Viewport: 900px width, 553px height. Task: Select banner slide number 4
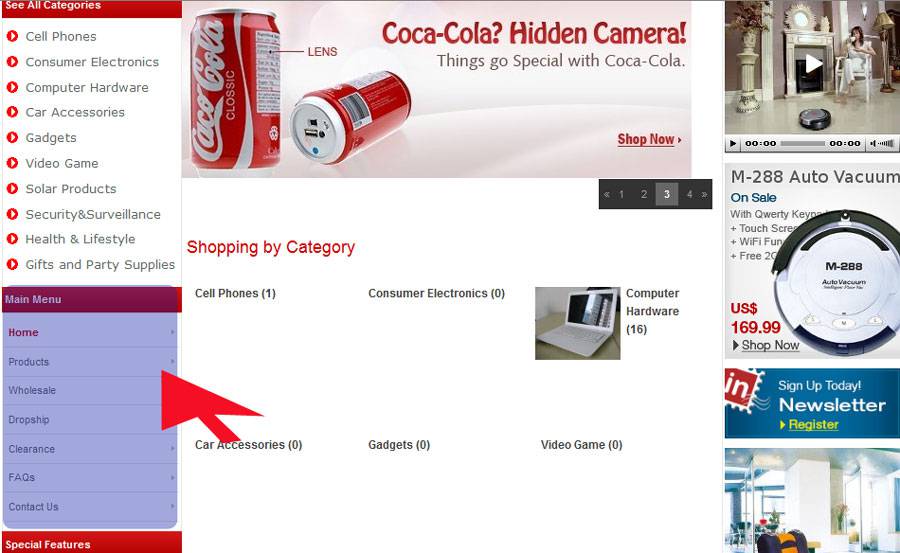(x=689, y=195)
